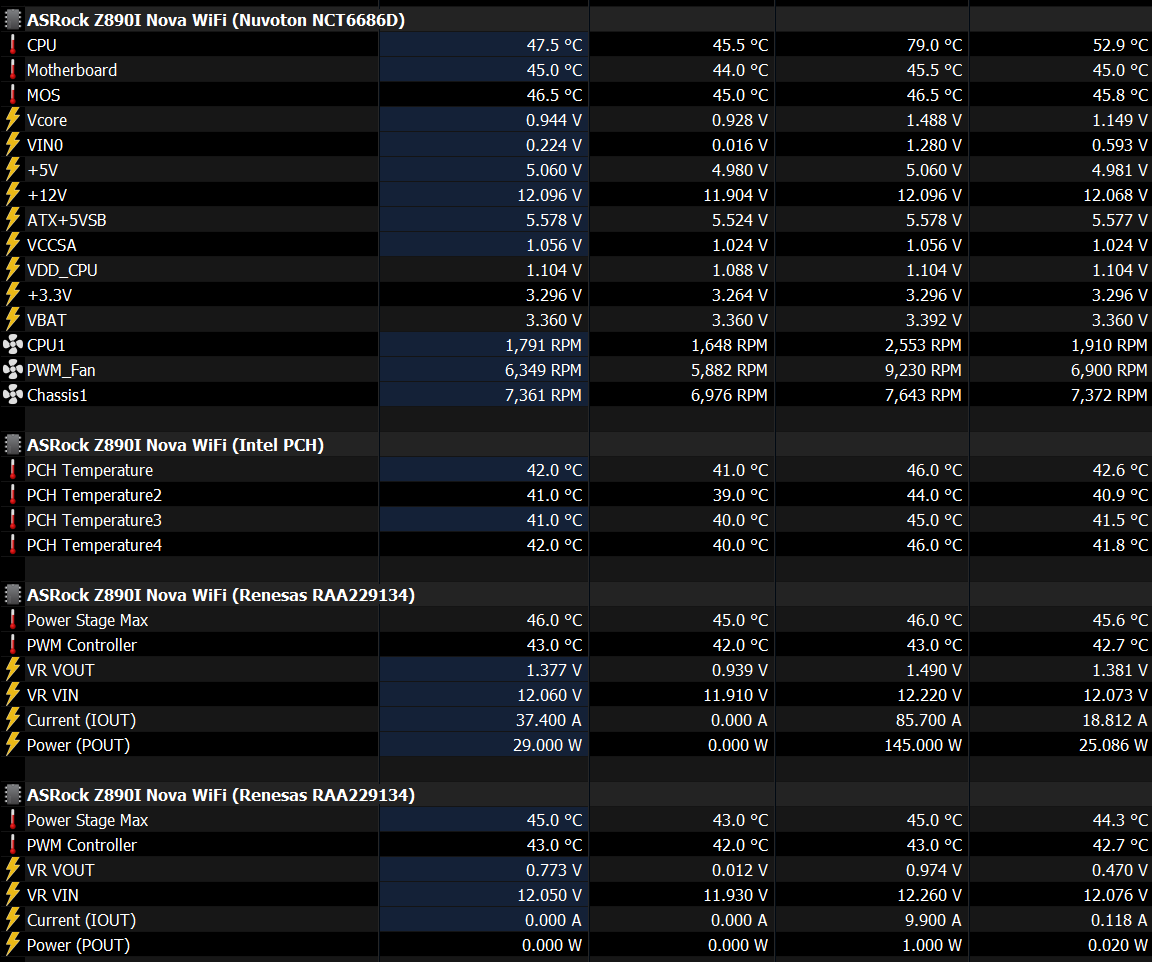Screen dimensions: 1152x962
Task: Select the ATX+5VSB voltage row label
Action: pos(67,220)
